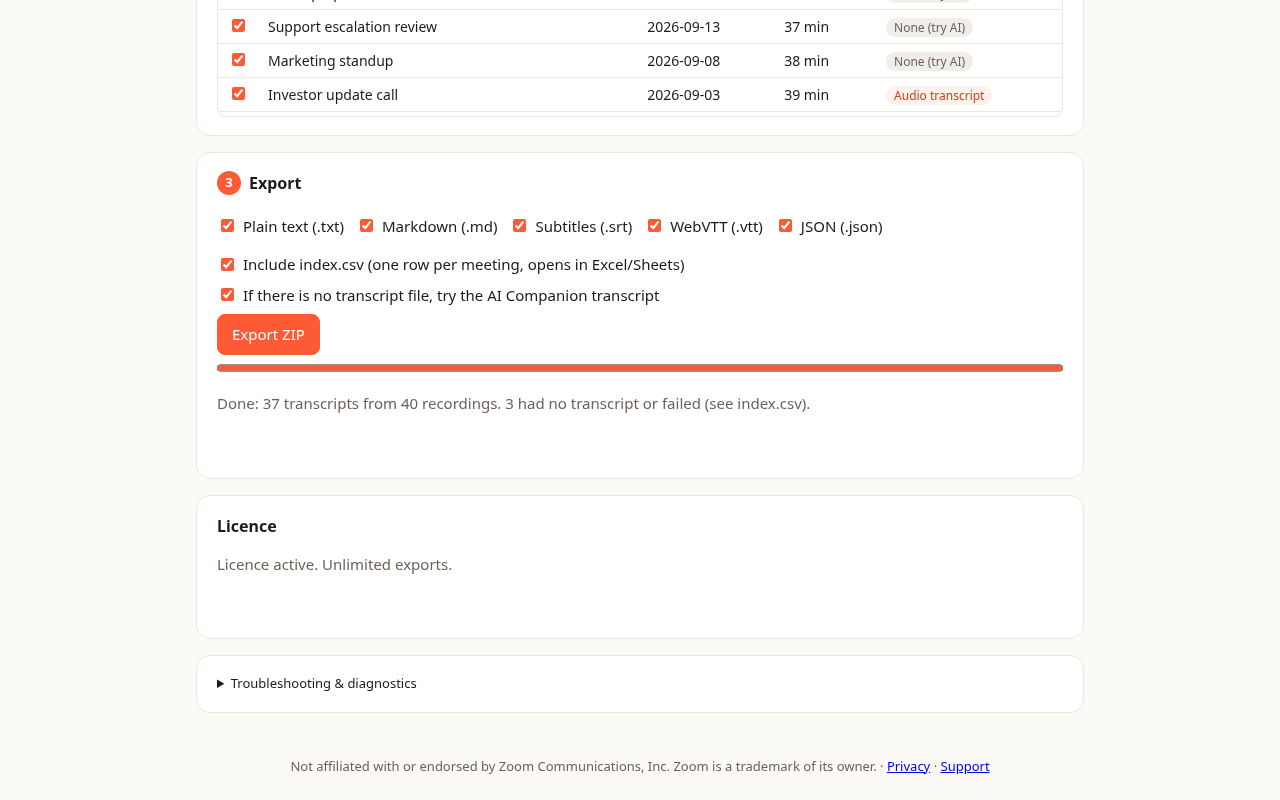The height and width of the screenshot is (800, 1280).
Task: Open the Privacy link in footer
Action: [x=908, y=766]
